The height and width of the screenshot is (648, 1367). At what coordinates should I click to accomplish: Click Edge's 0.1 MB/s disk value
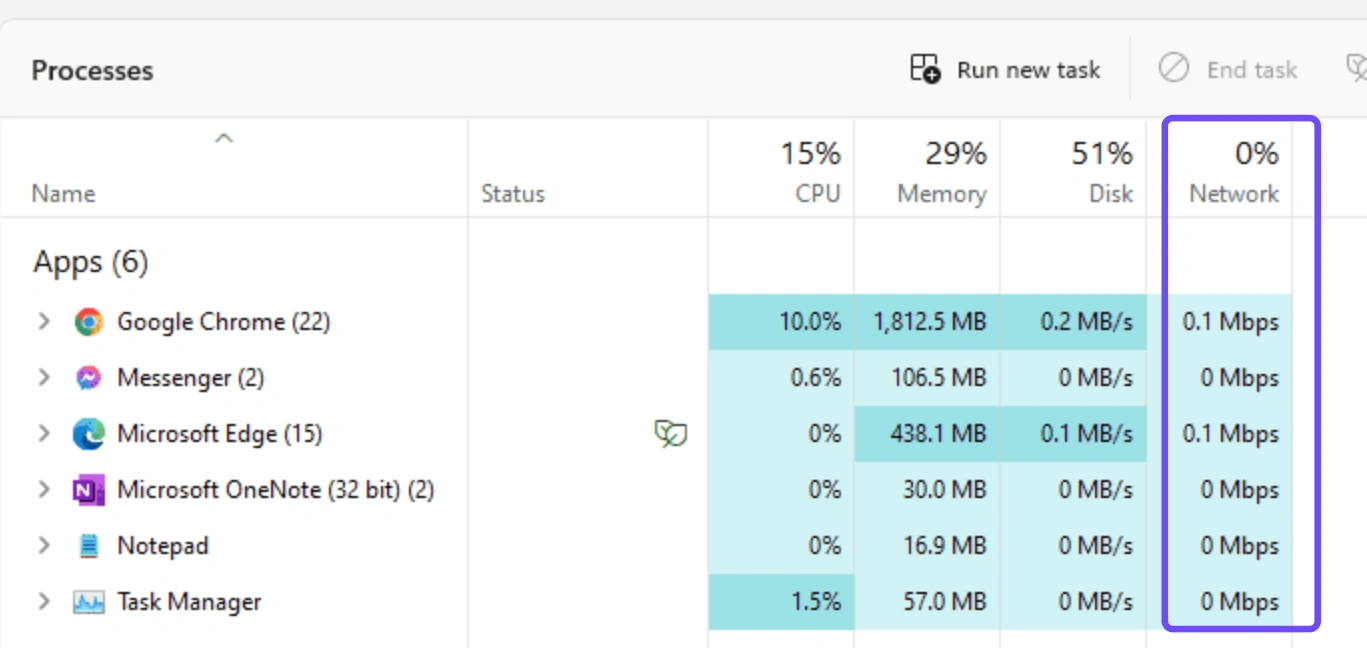[1085, 434]
